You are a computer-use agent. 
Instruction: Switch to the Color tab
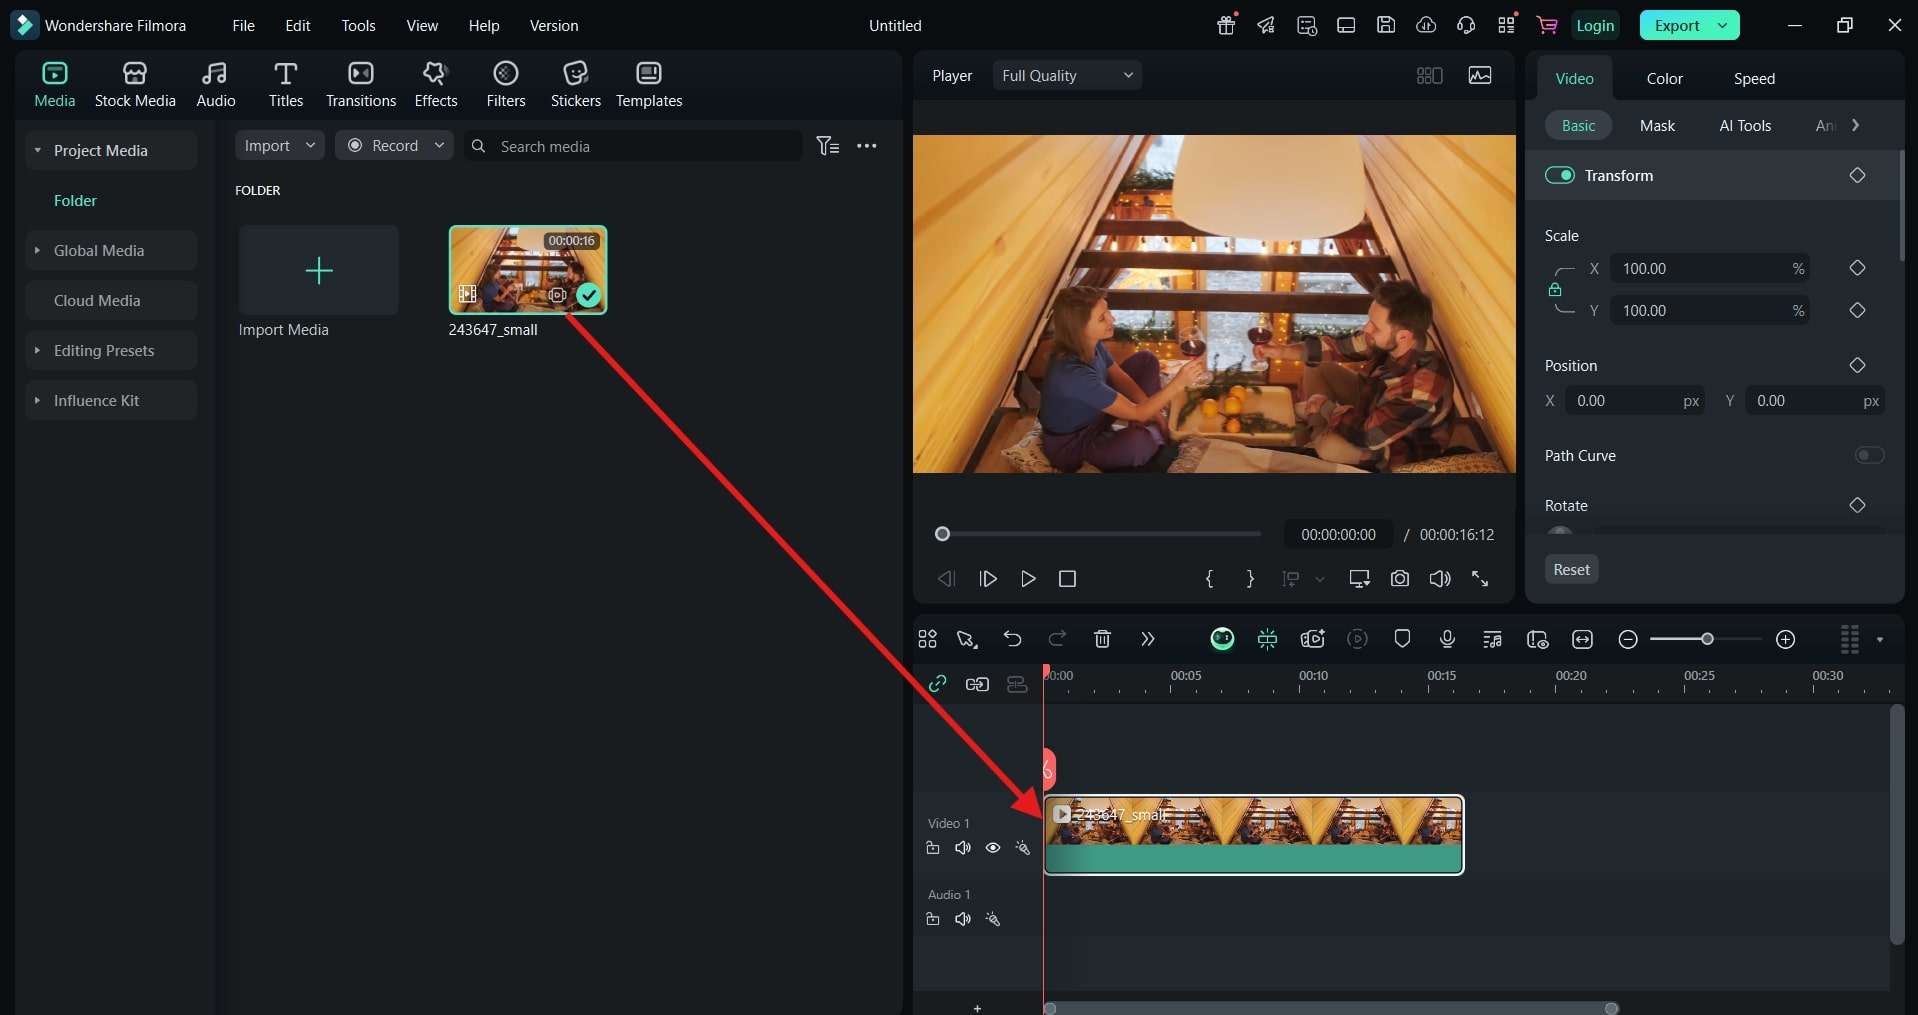(1664, 78)
